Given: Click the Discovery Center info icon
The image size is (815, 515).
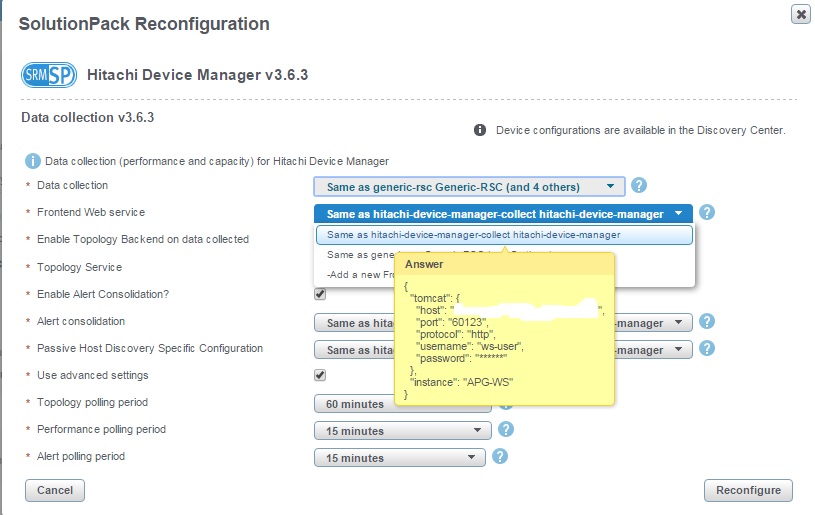Looking at the screenshot, I should [x=480, y=130].
